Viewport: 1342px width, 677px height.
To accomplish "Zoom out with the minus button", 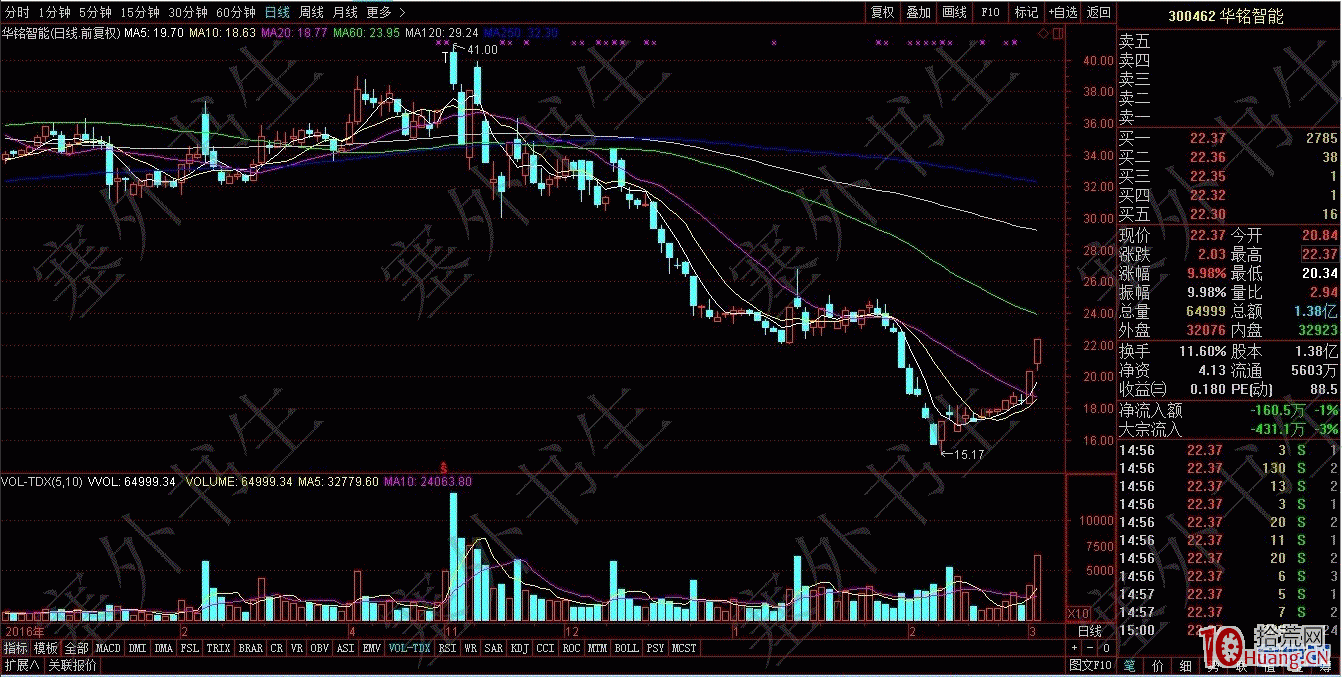I will [1089, 648].
